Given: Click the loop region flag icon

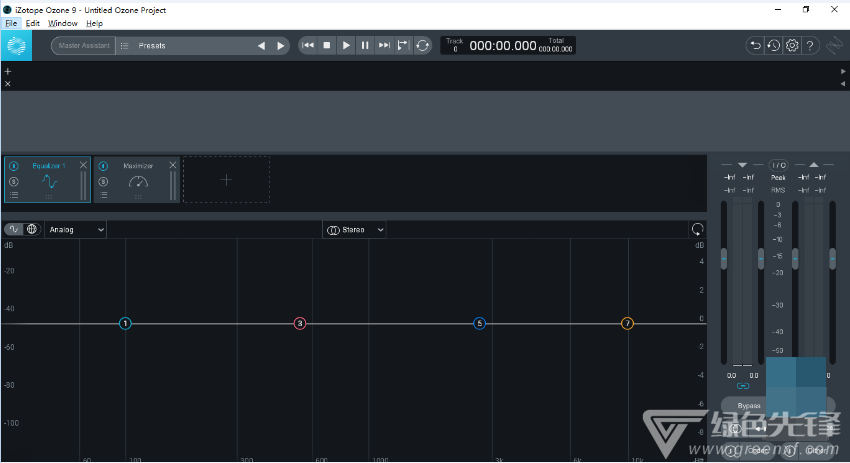Looking at the screenshot, I should (403, 46).
